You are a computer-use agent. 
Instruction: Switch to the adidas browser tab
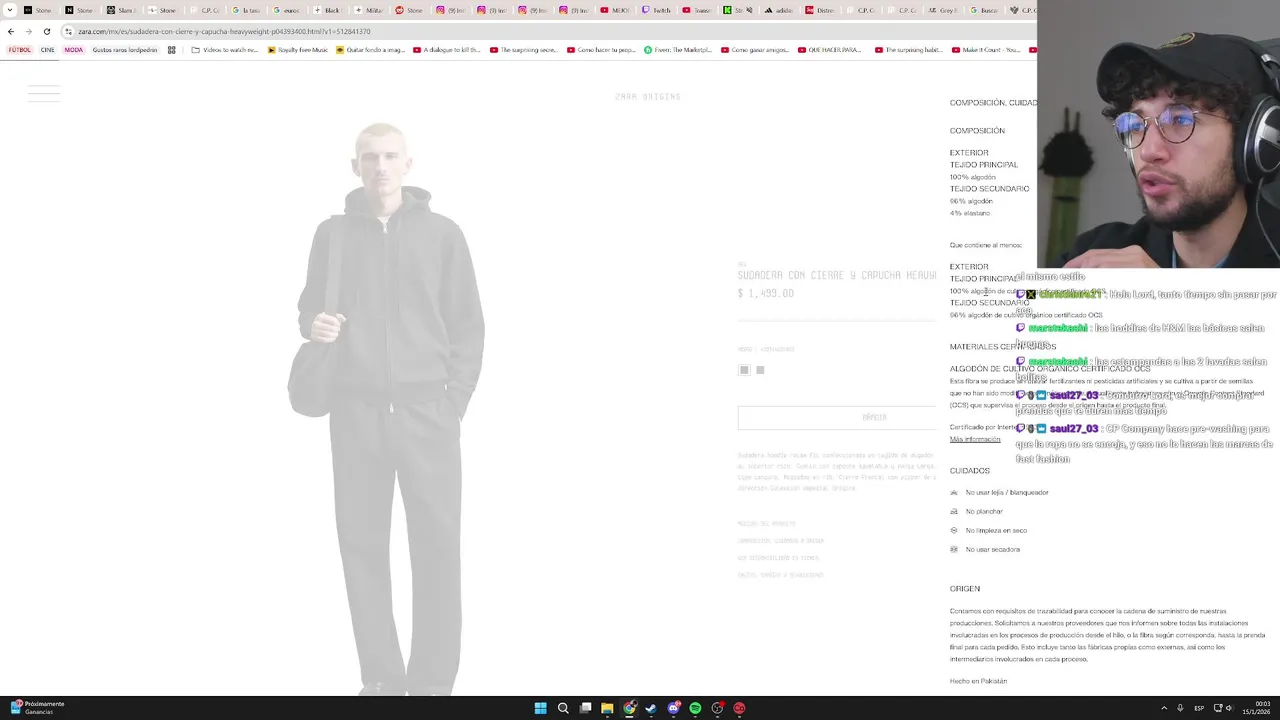pyautogui.click(x=780, y=10)
